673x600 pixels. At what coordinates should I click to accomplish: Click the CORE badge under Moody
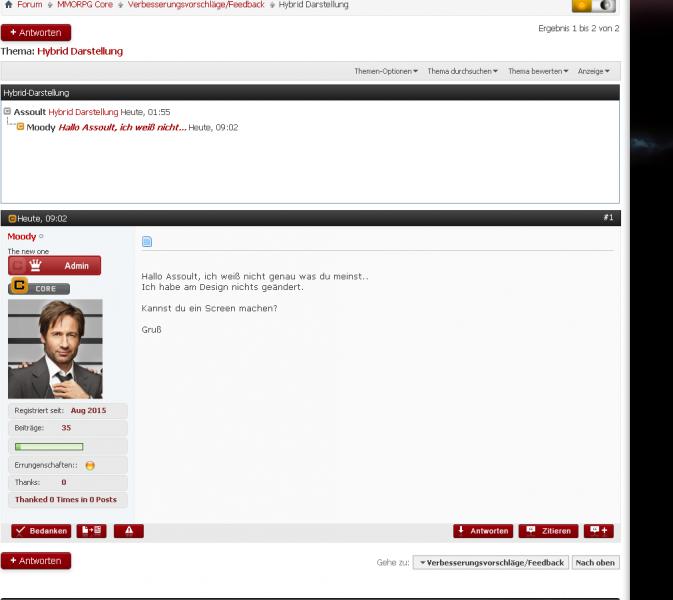pos(38,288)
